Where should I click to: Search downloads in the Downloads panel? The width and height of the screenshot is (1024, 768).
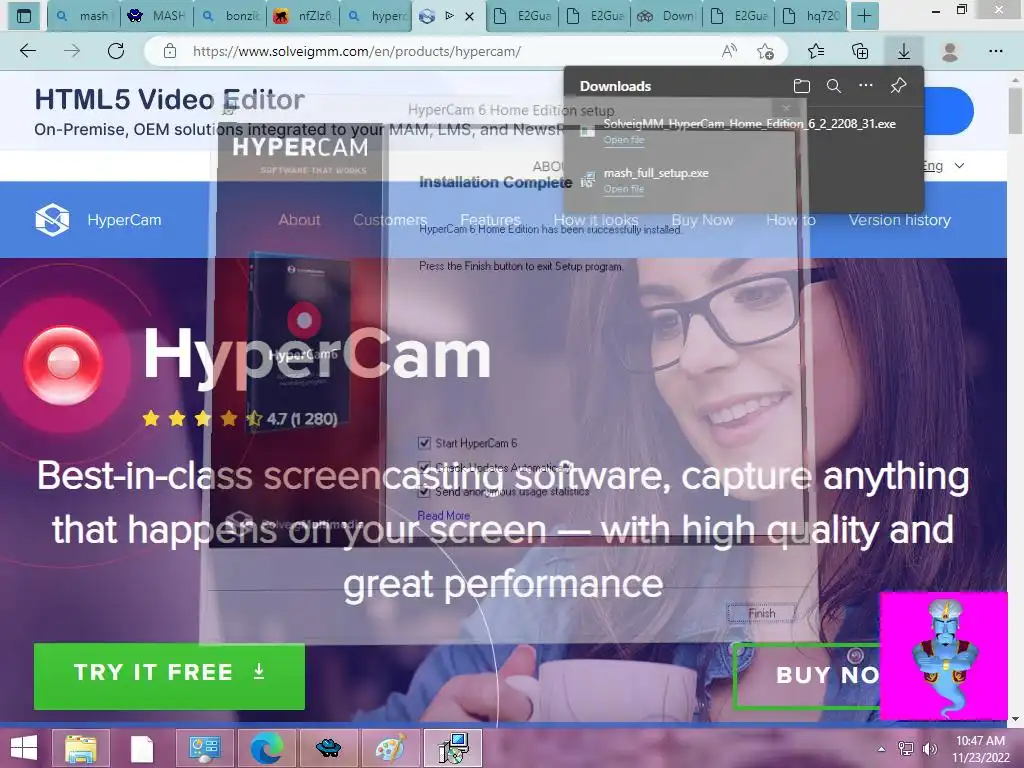tap(834, 86)
